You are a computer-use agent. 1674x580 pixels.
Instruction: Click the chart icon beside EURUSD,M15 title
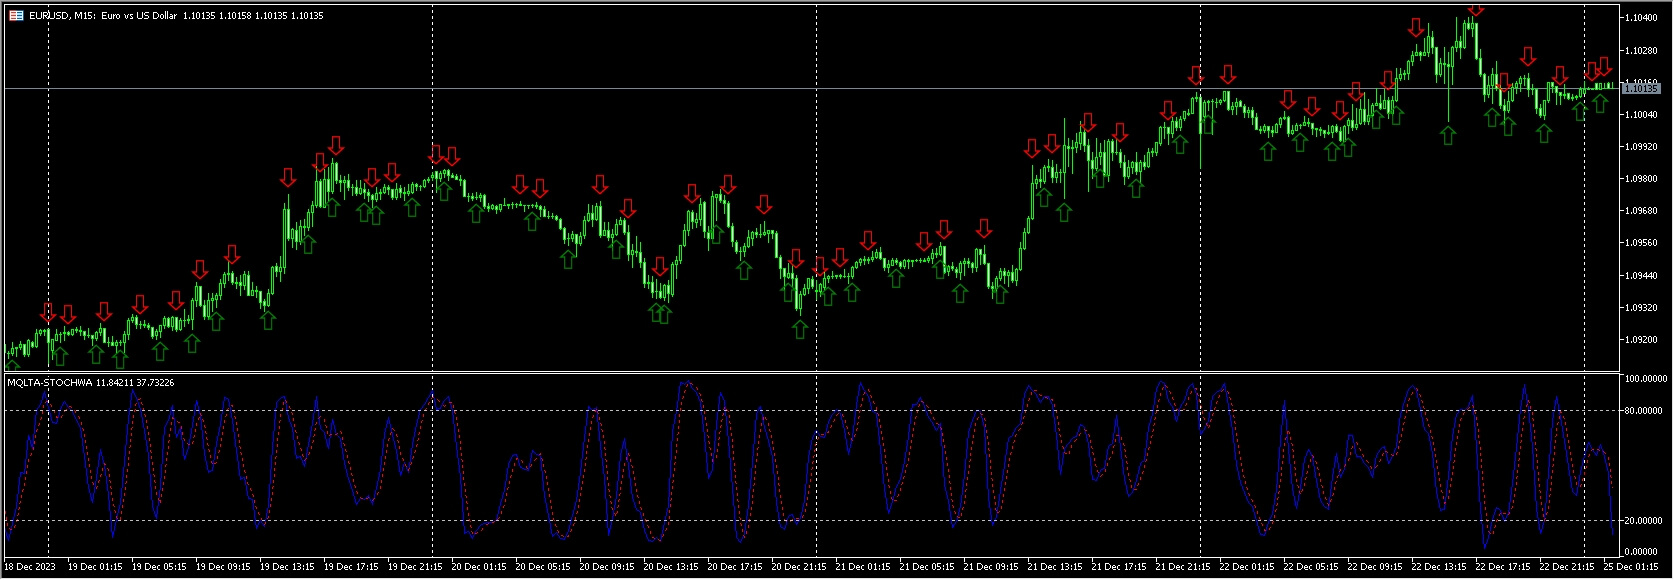point(16,16)
